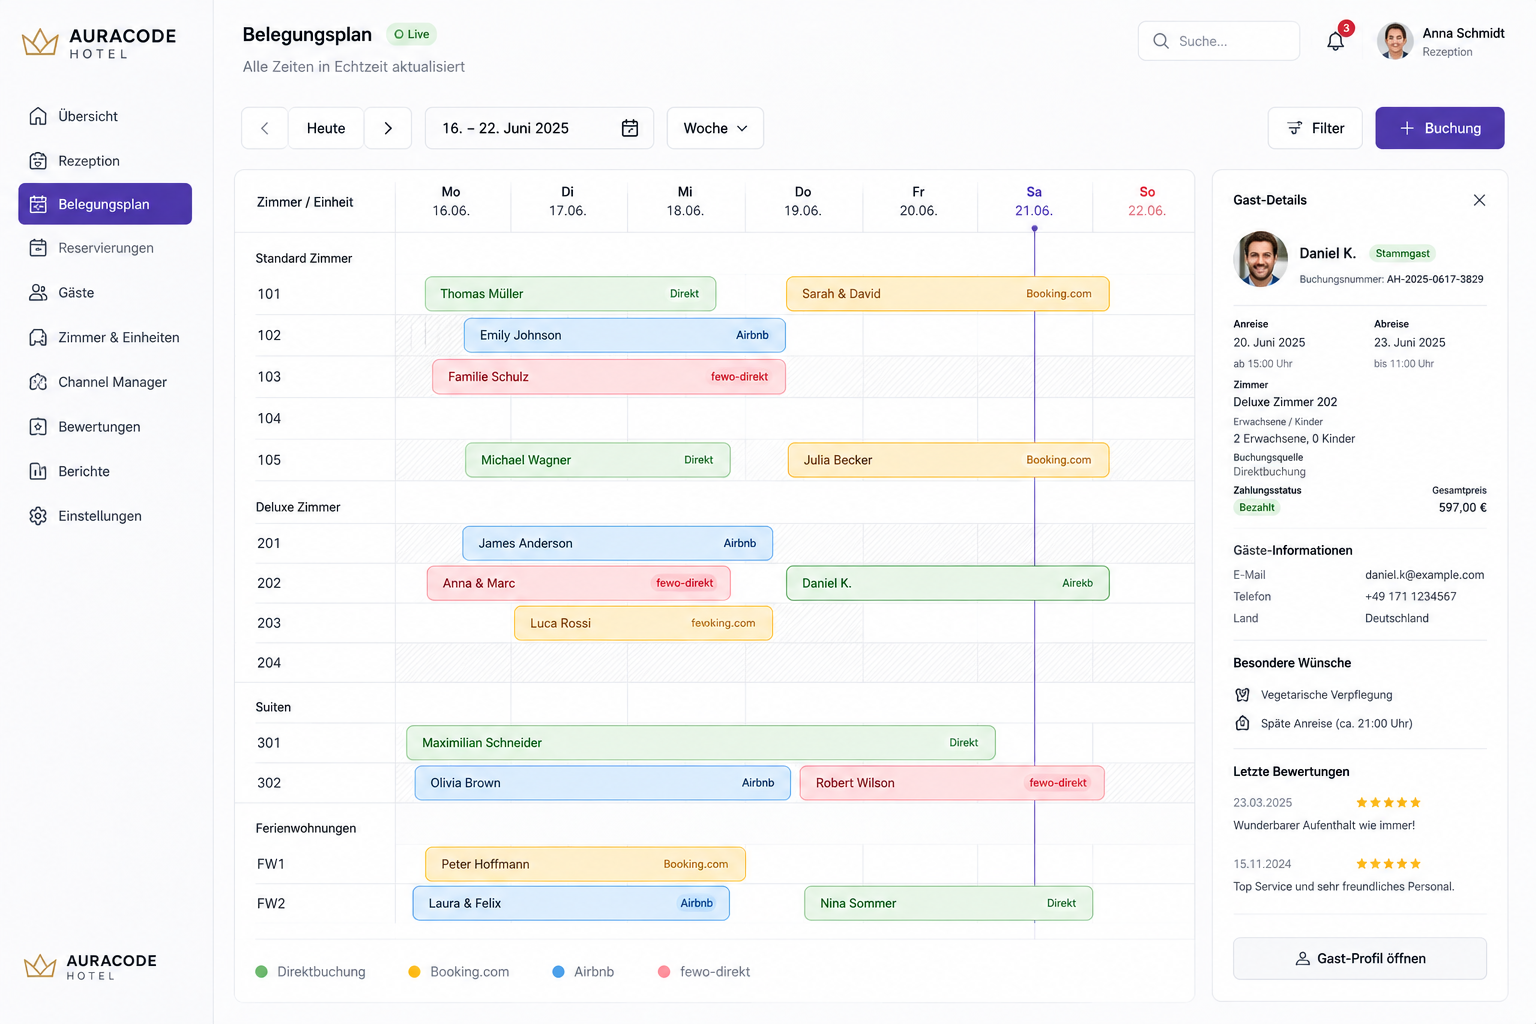
Task: Click email daniel.k@example.com
Action: (1425, 575)
